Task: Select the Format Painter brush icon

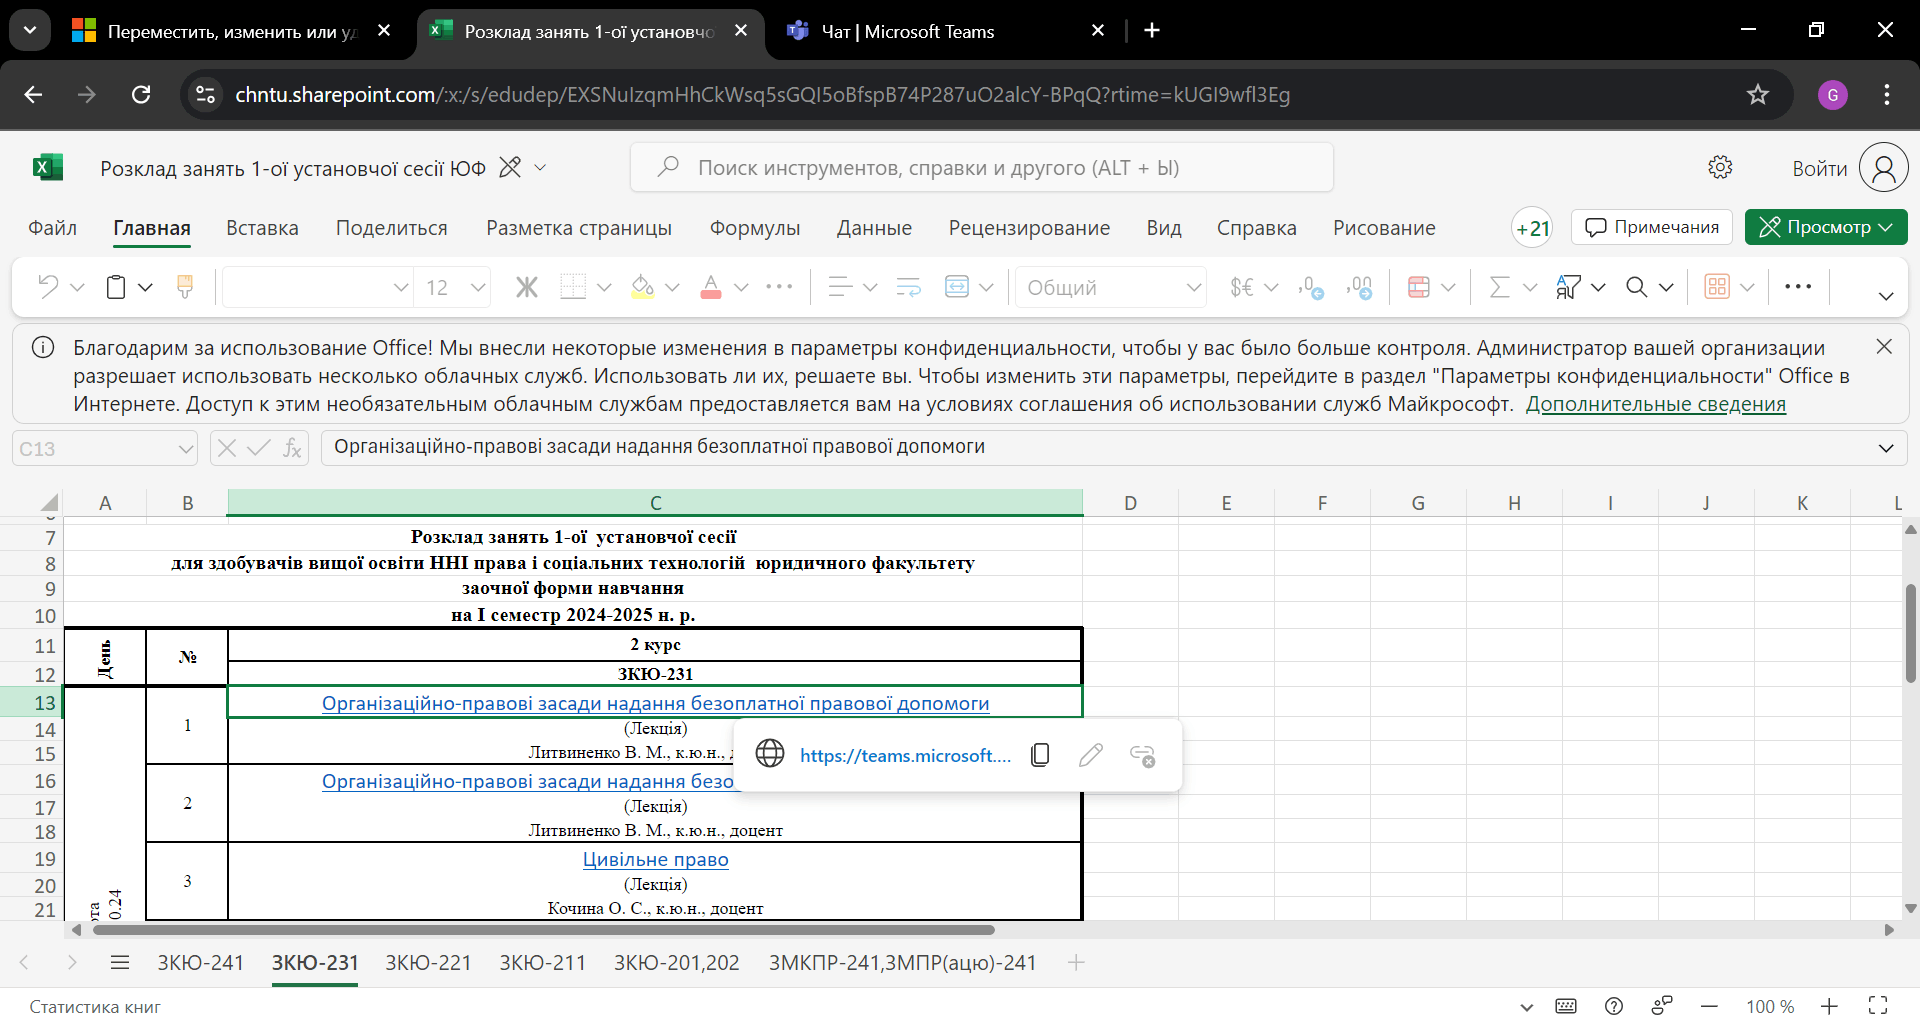Action: (x=185, y=287)
